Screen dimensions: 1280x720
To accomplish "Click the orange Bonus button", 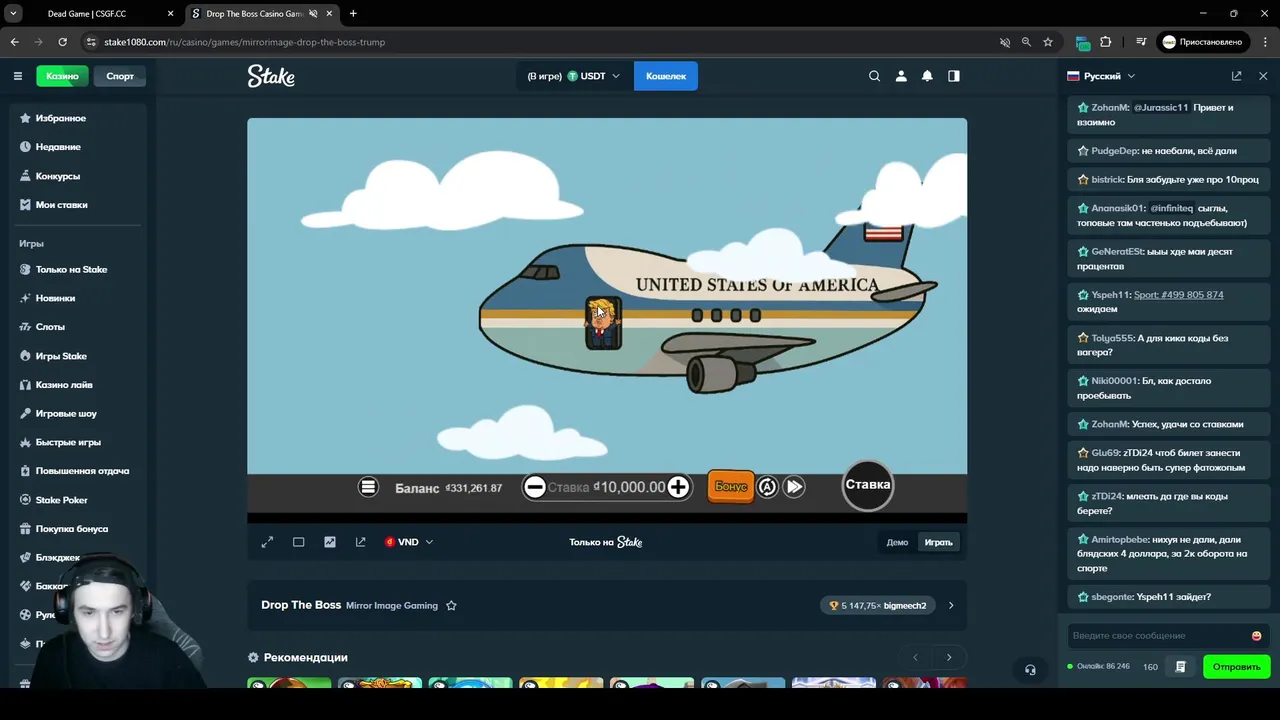I will [731, 486].
